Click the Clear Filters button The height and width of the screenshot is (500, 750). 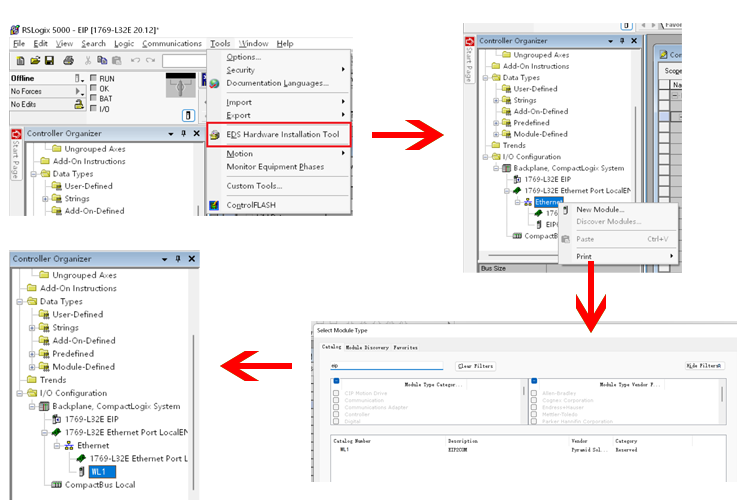475,366
